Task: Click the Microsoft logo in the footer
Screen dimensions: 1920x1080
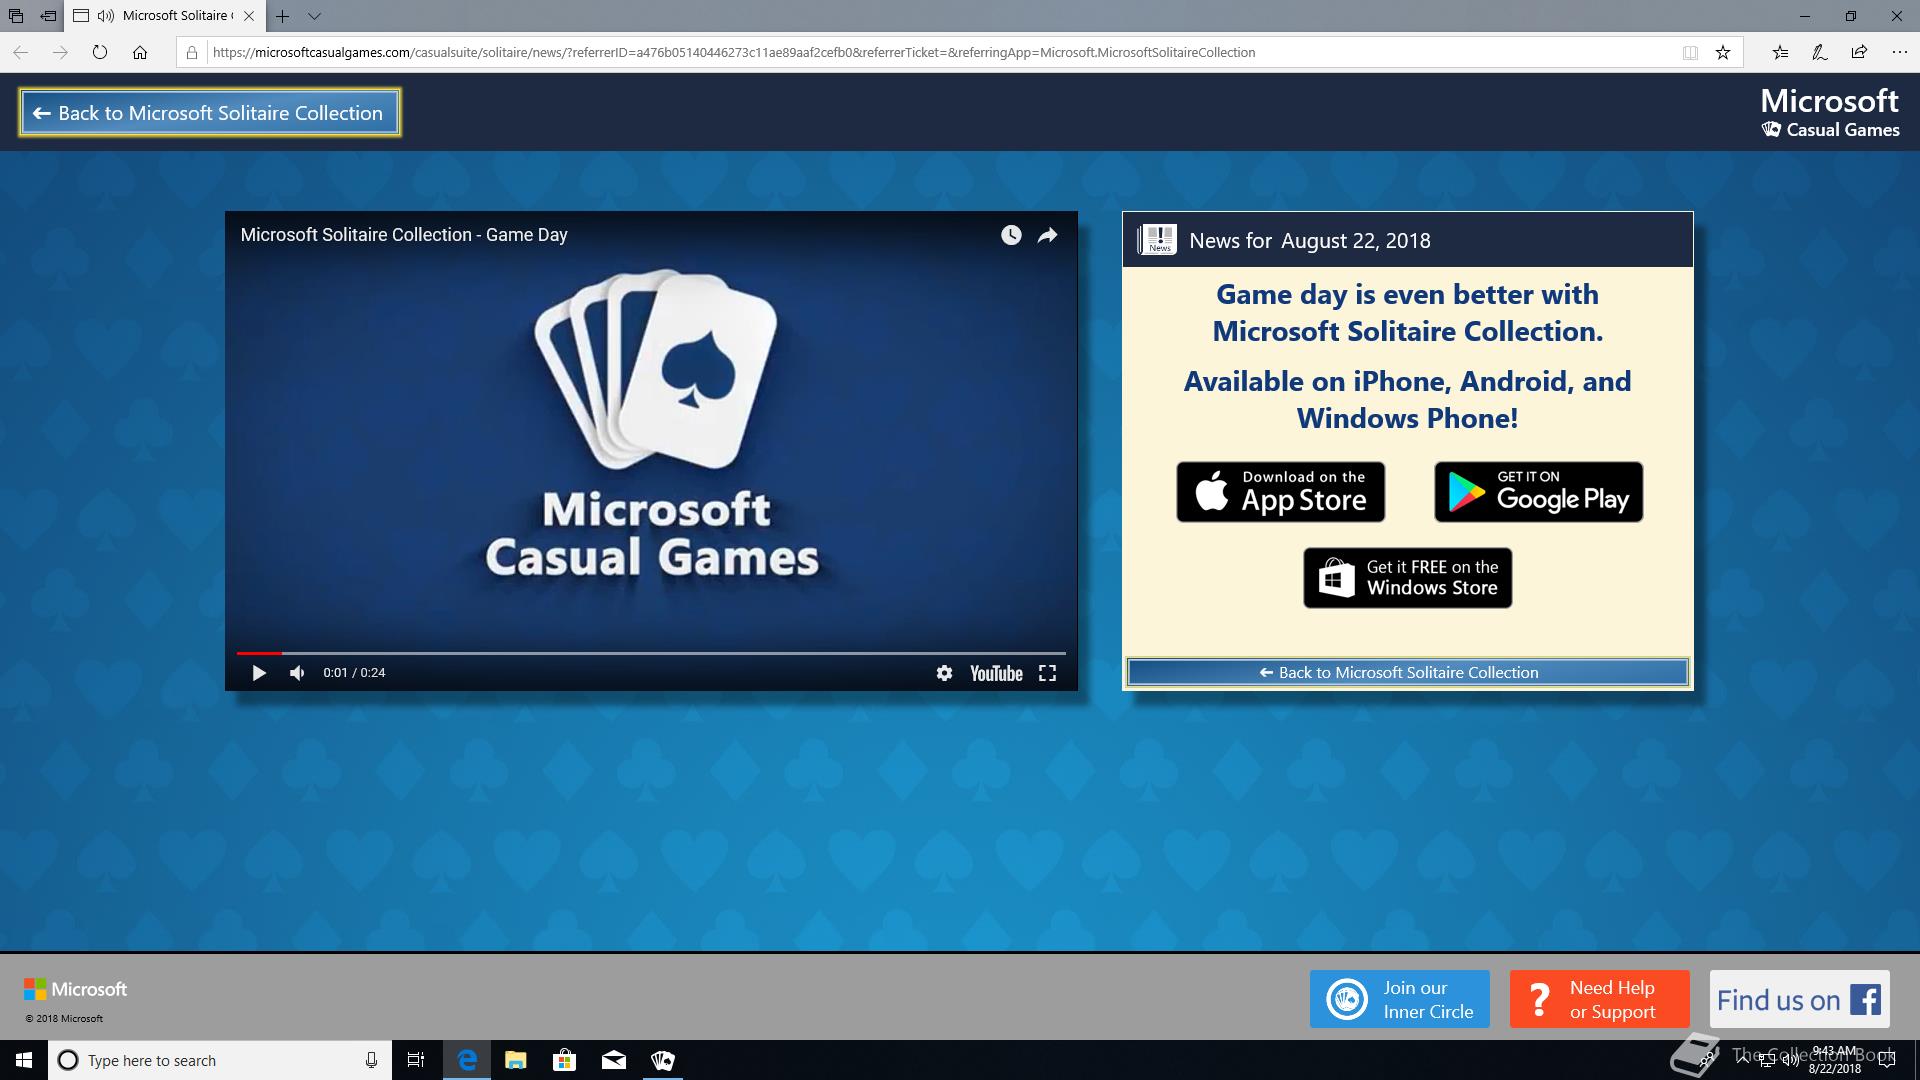Action: point(76,989)
